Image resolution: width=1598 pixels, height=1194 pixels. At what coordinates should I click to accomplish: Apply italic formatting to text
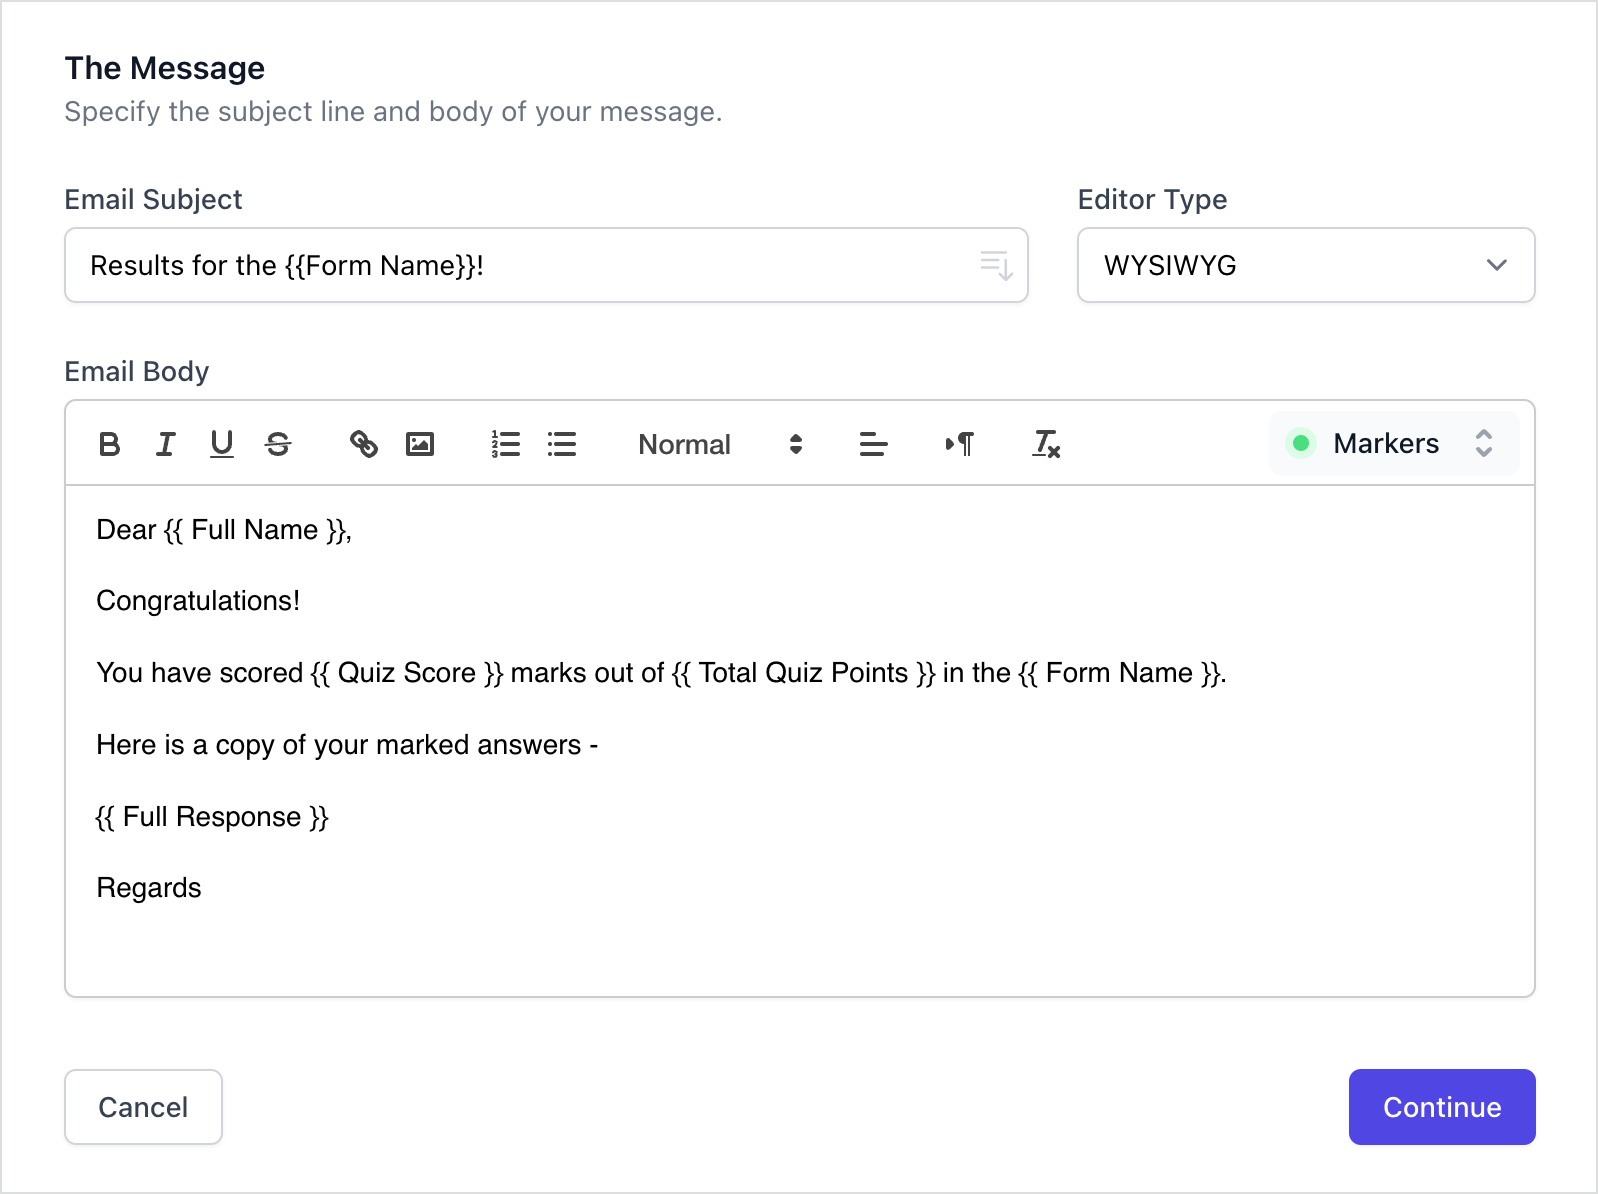point(166,444)
